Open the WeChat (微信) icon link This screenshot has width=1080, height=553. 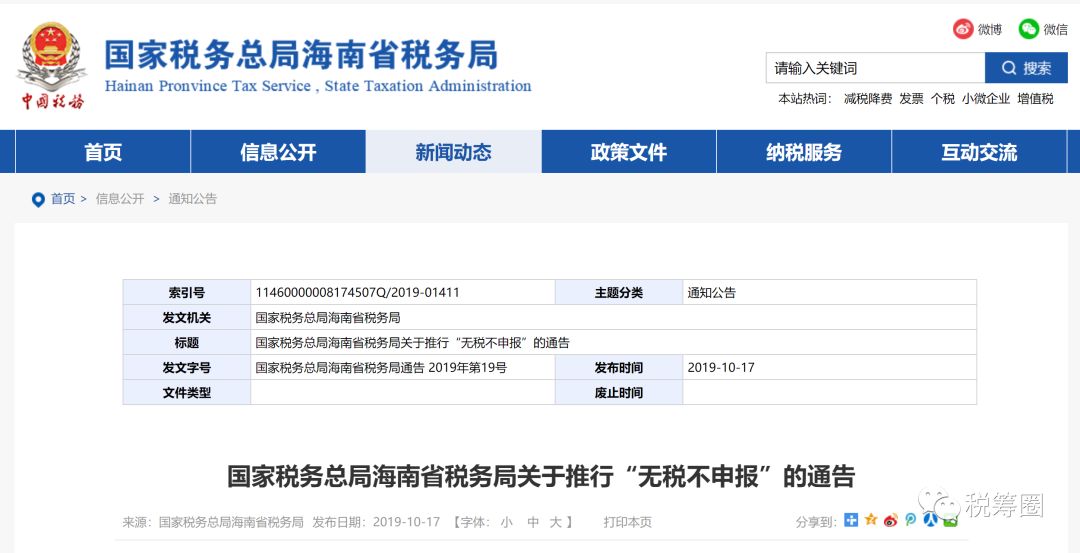click(1028, 29)
